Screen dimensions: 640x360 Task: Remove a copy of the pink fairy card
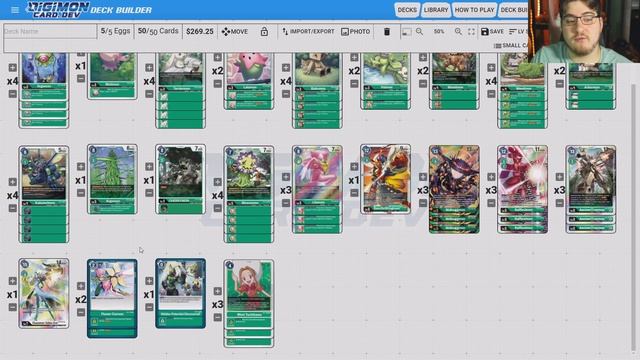coord(286,203)
